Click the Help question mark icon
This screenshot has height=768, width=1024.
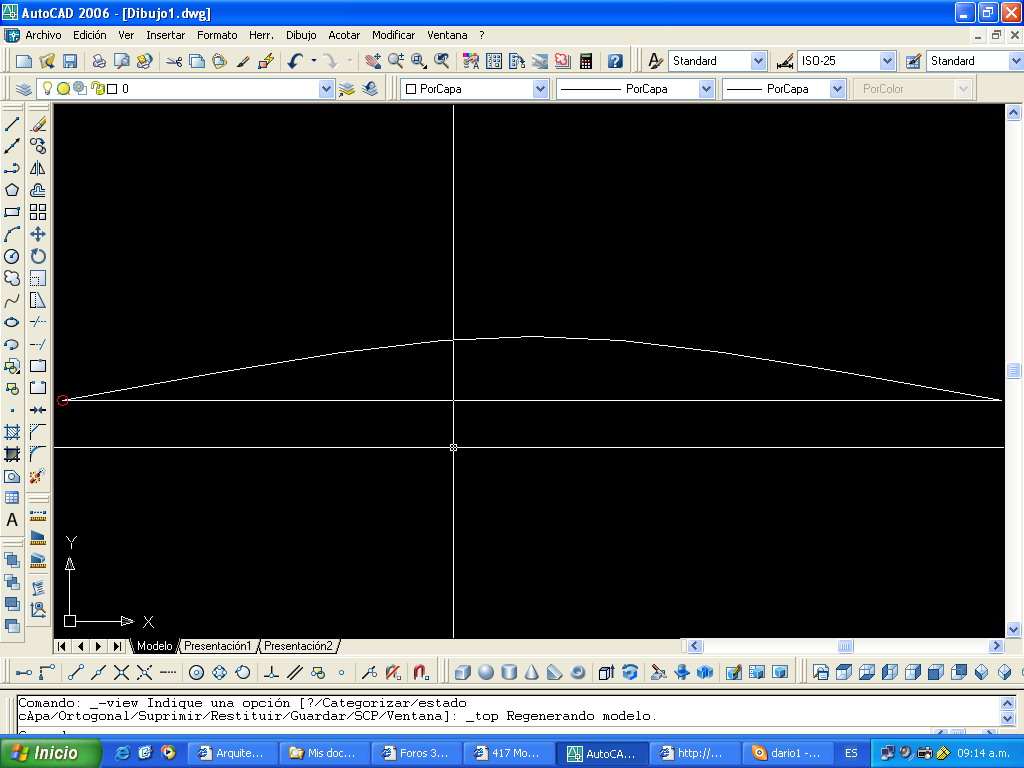tap(615, 61)
